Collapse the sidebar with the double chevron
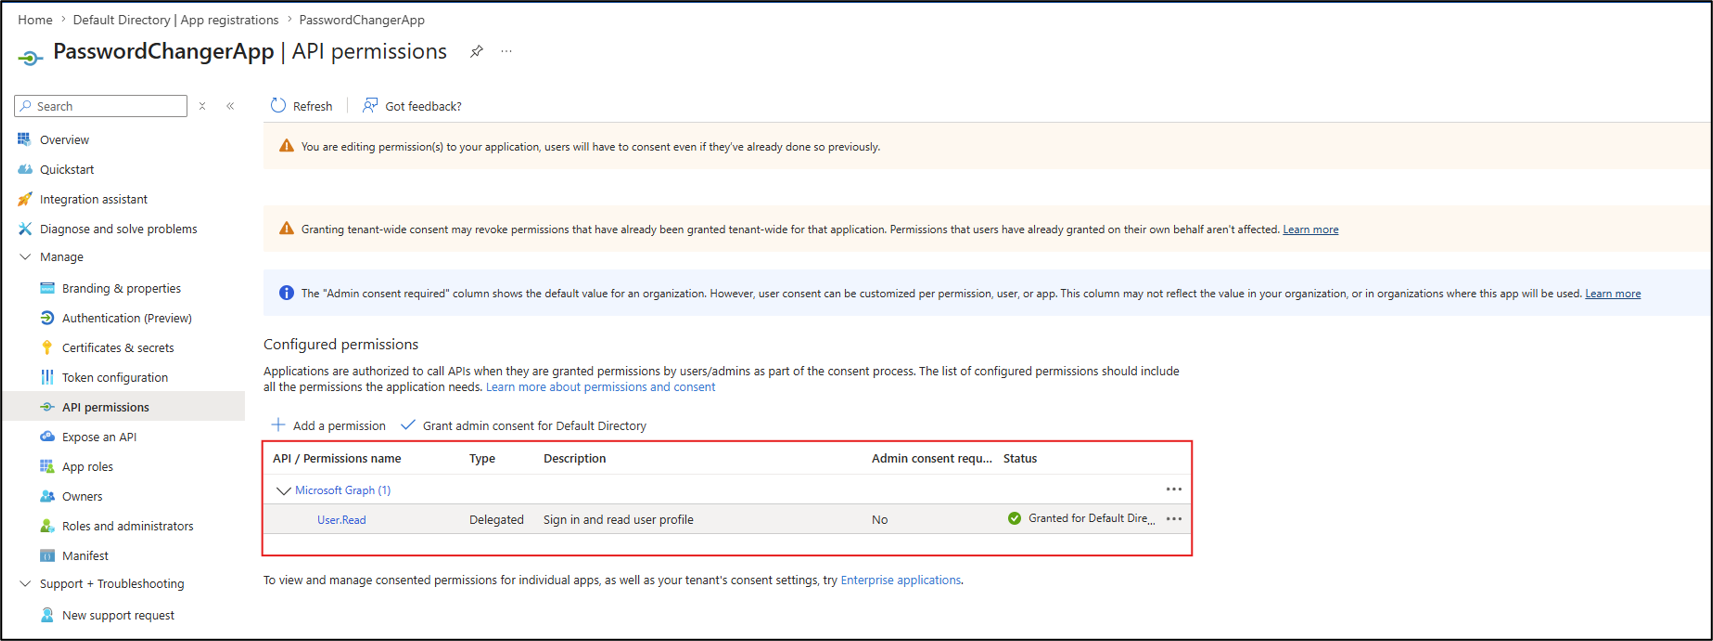The height and width of the screenshot is (641, 1713). pyautogui.click(x=230, y=106)
